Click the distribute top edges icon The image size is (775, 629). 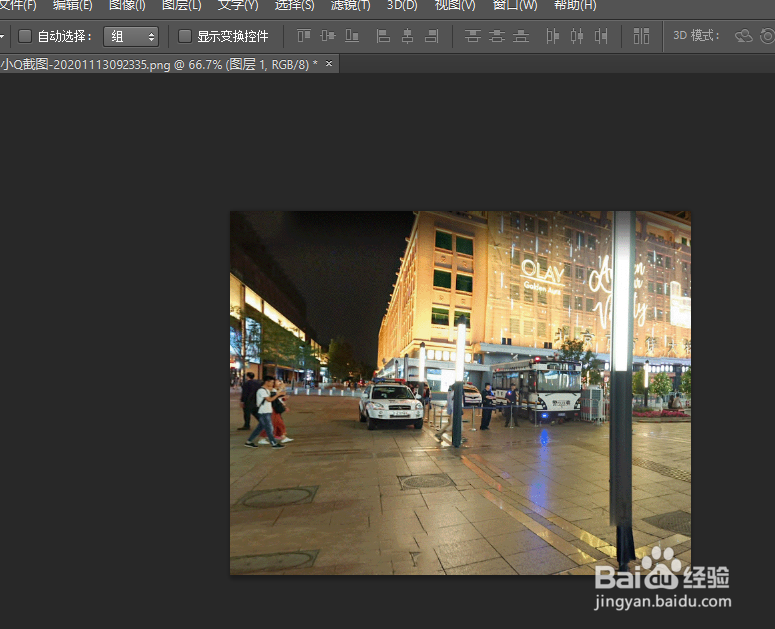[x=473, y=36]
